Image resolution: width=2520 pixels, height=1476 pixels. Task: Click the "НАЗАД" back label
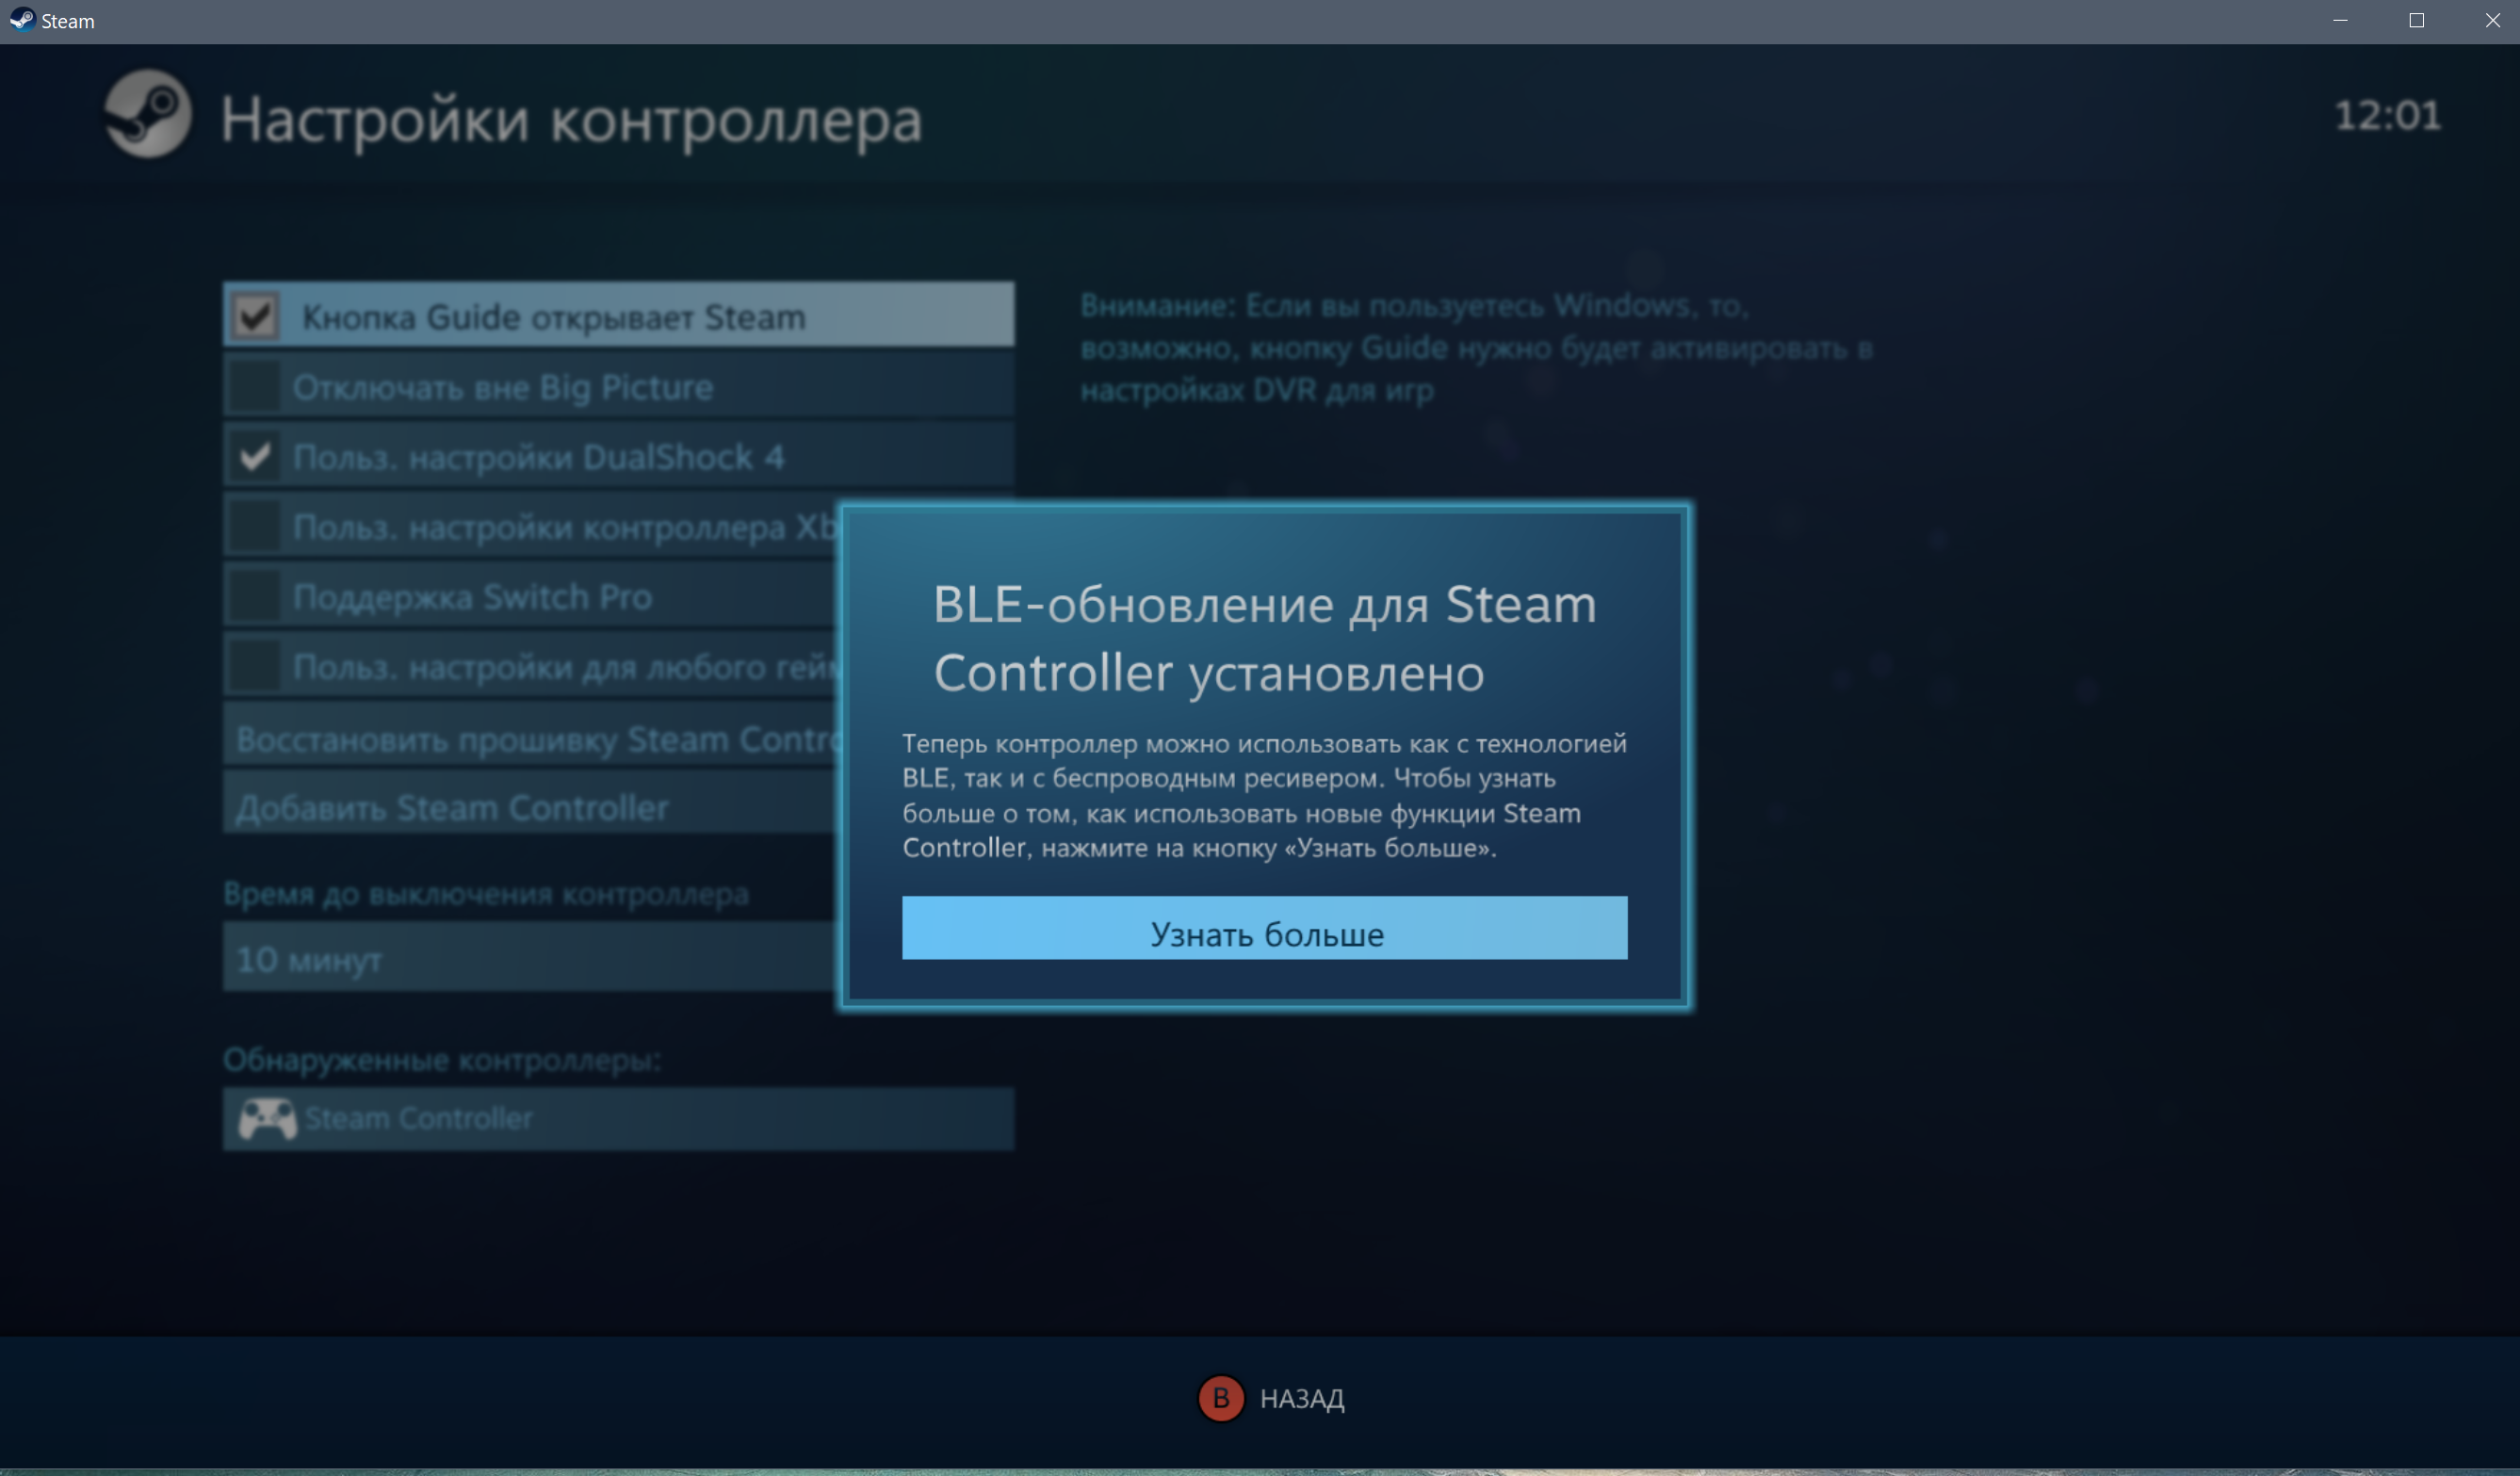[1301, 1398]
